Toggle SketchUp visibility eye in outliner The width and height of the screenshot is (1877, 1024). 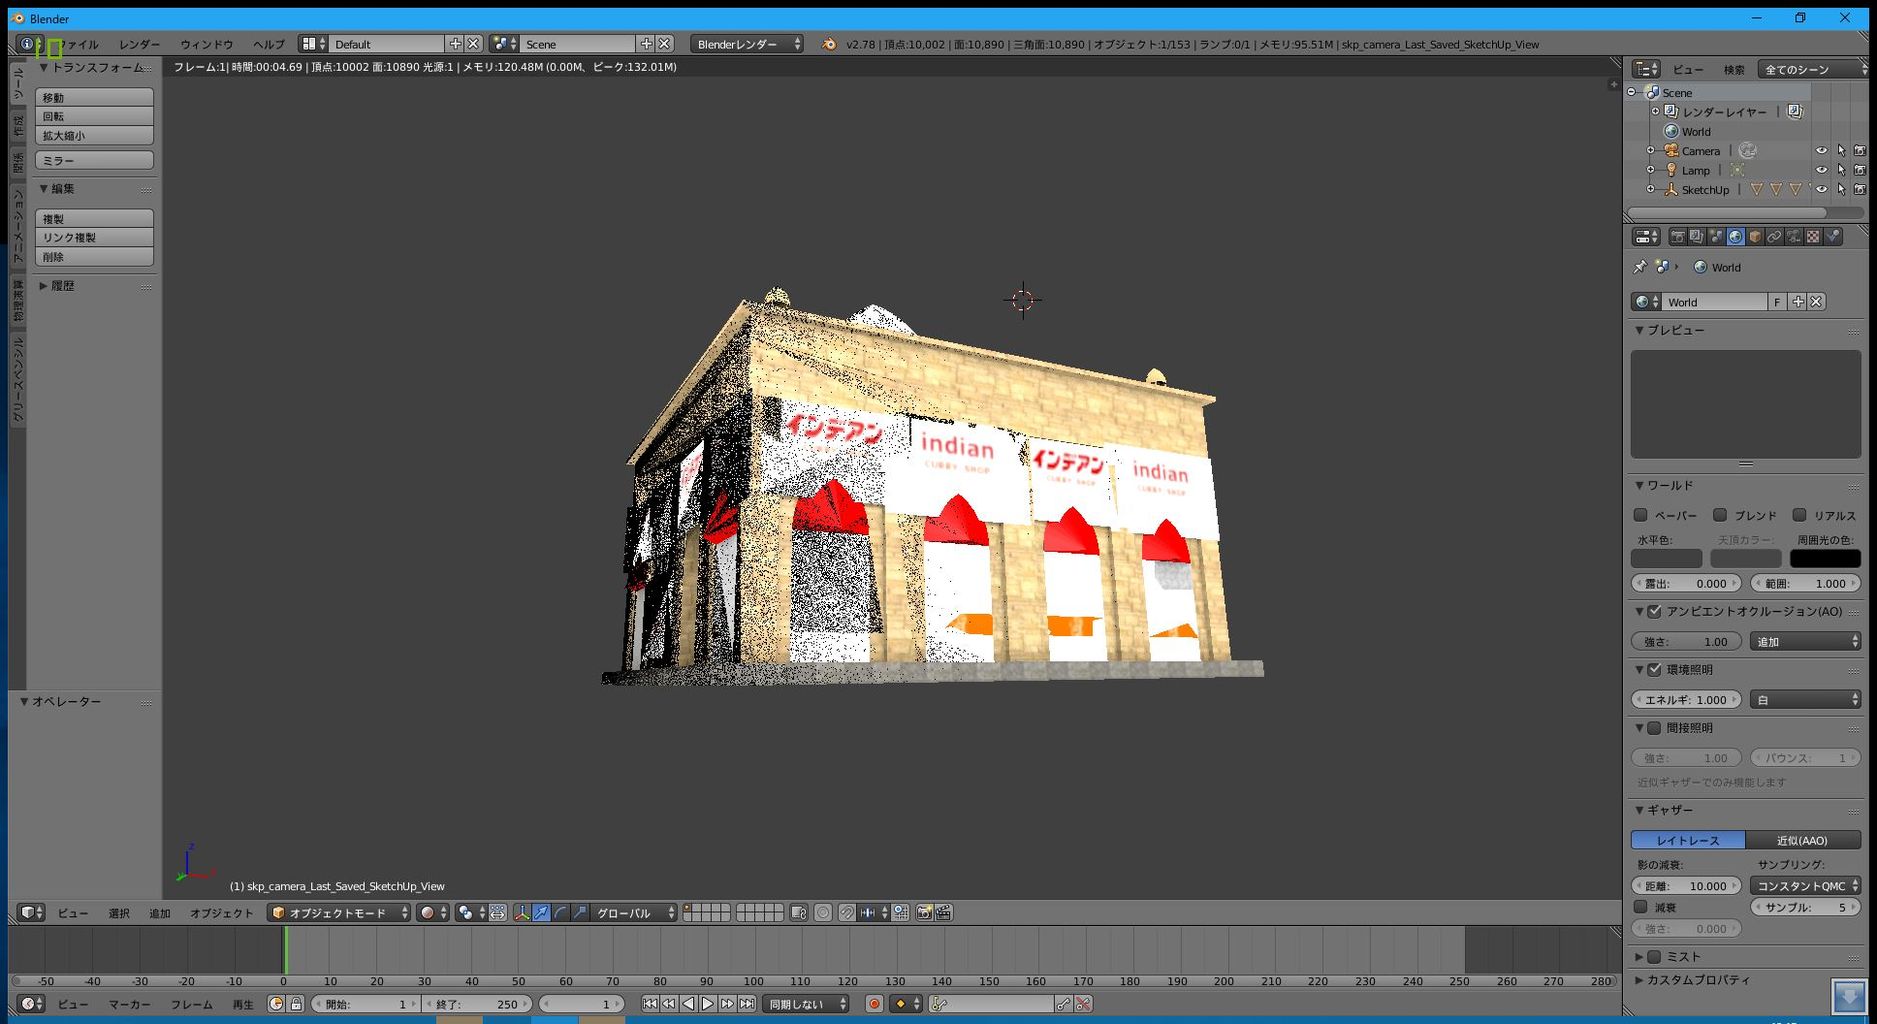point(1821,189)
